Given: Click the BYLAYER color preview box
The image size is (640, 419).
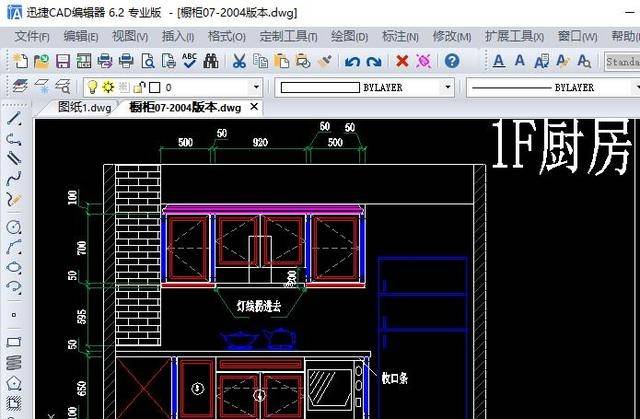Looking at the screenshot, I should point(320,87).
